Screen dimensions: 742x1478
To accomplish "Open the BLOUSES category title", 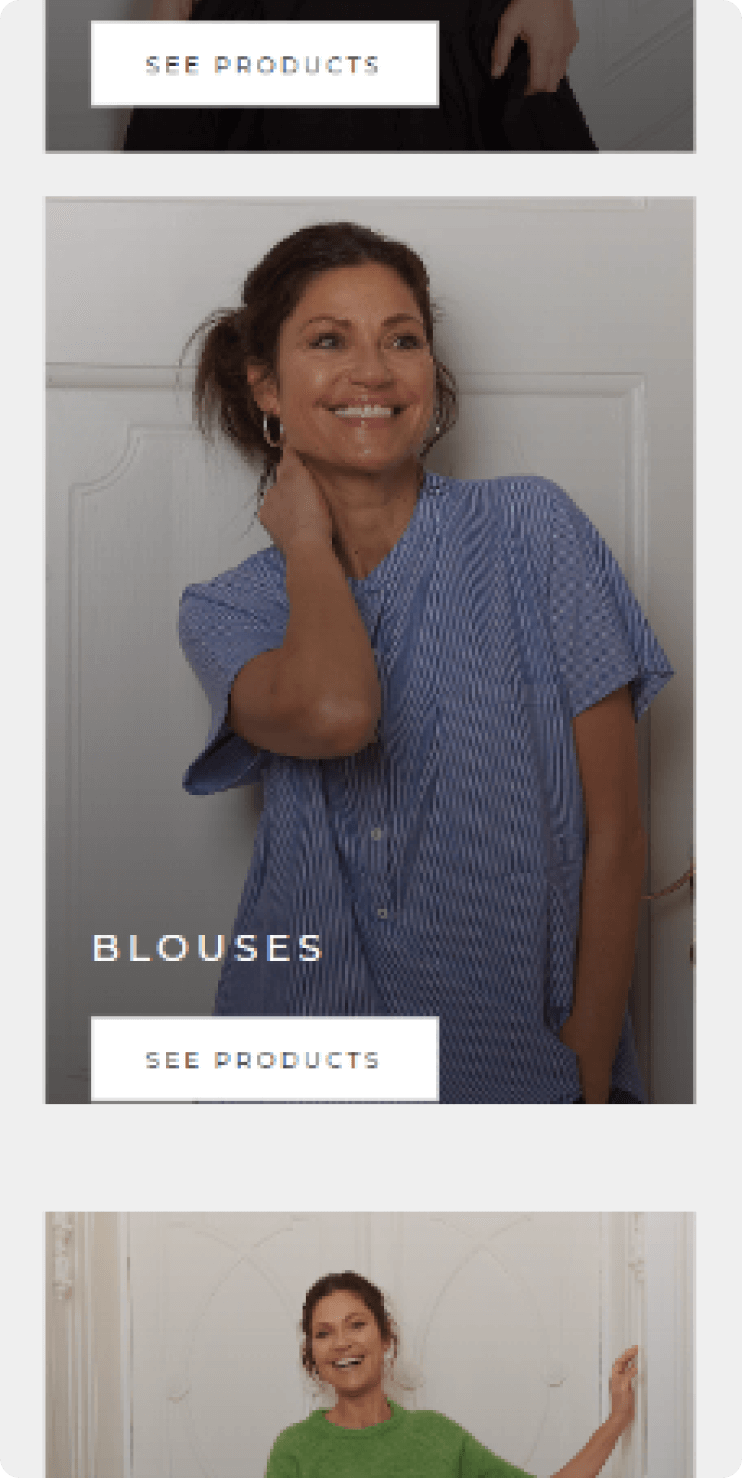I will [x=208, y=948].
